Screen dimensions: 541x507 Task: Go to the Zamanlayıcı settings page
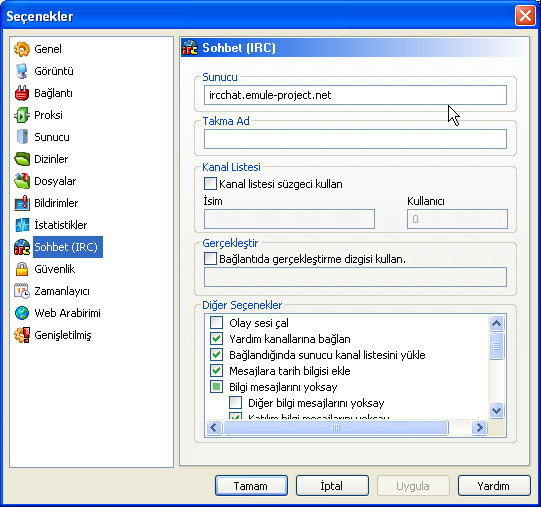[62, 291]
